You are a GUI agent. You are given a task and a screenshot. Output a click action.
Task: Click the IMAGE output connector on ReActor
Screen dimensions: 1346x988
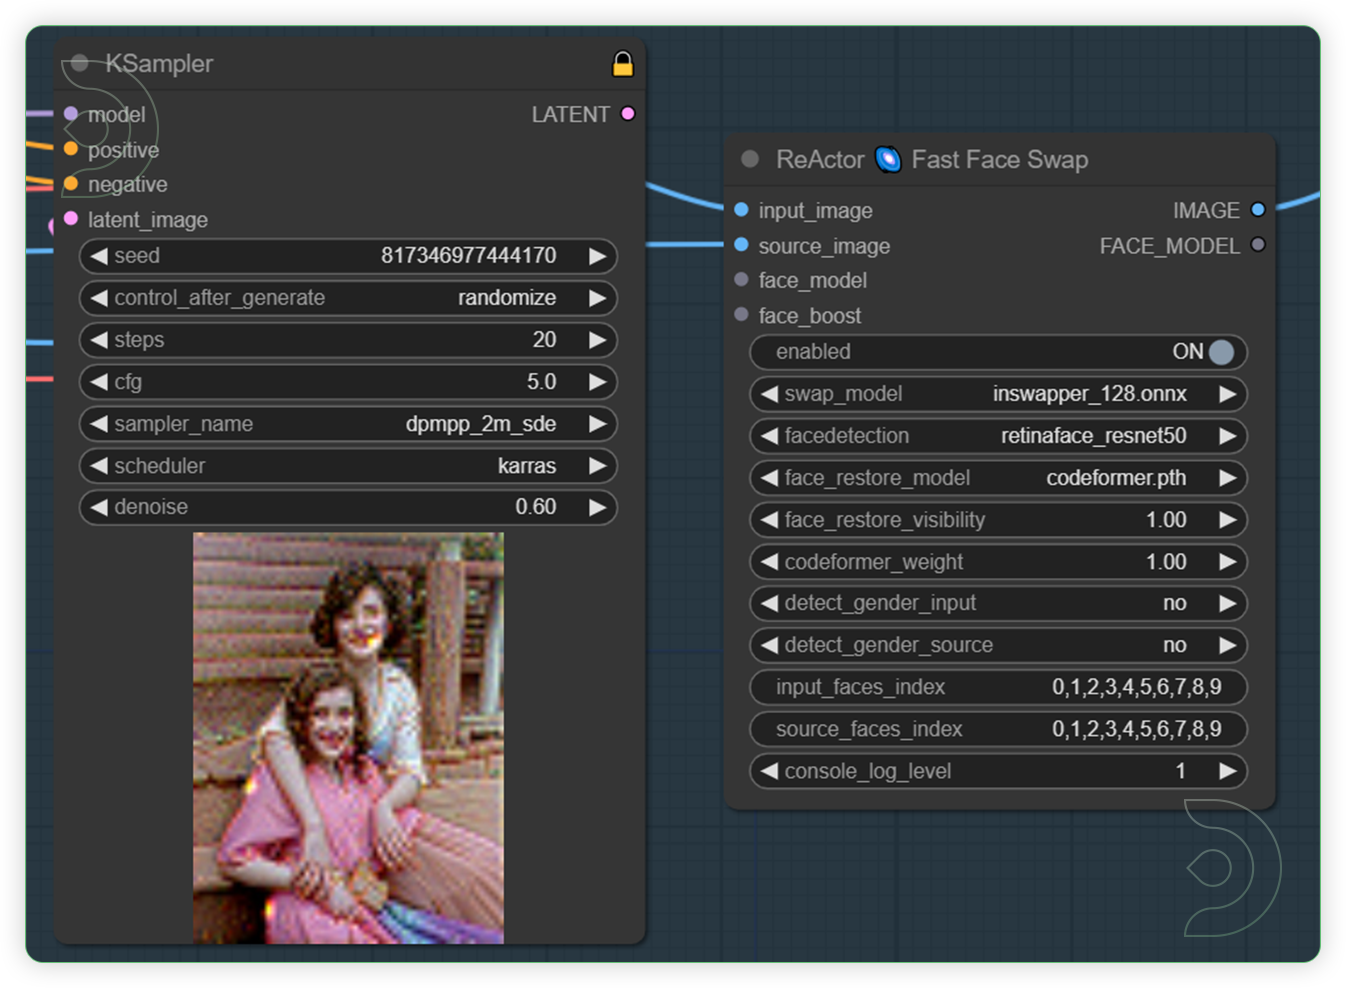1258,210
